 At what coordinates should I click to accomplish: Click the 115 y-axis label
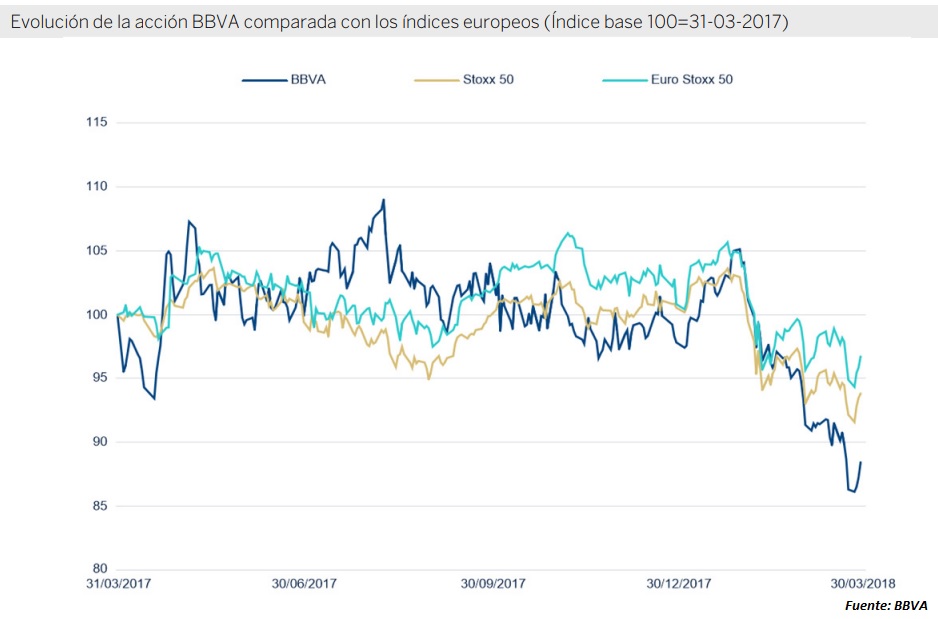pyautogui.click(x=97, y=123)
